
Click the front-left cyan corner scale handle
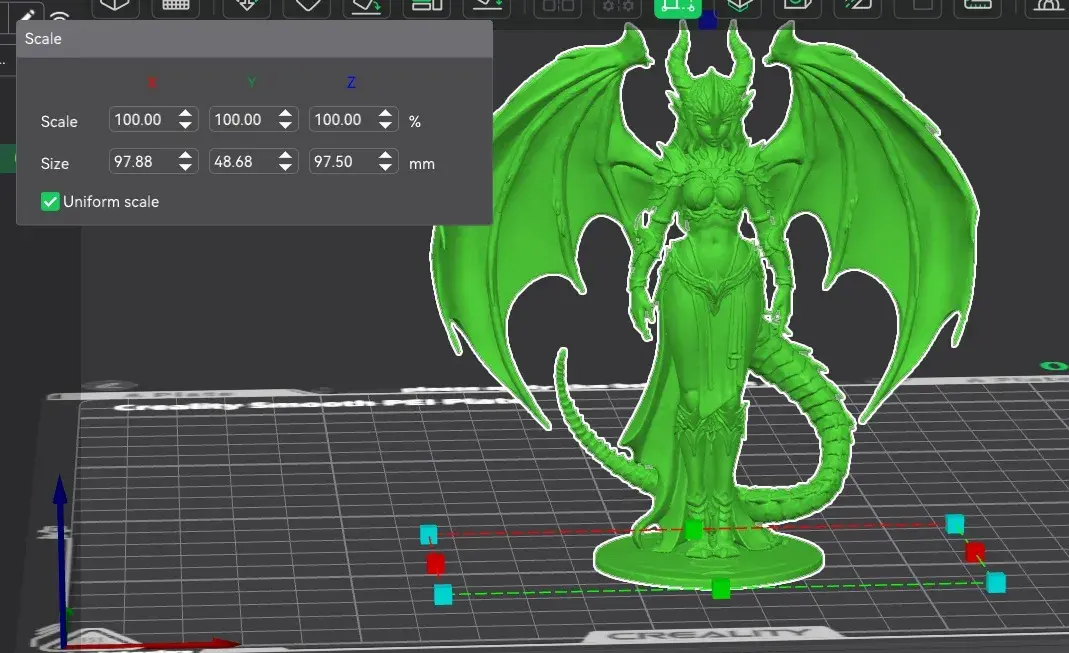click(443, 594)
